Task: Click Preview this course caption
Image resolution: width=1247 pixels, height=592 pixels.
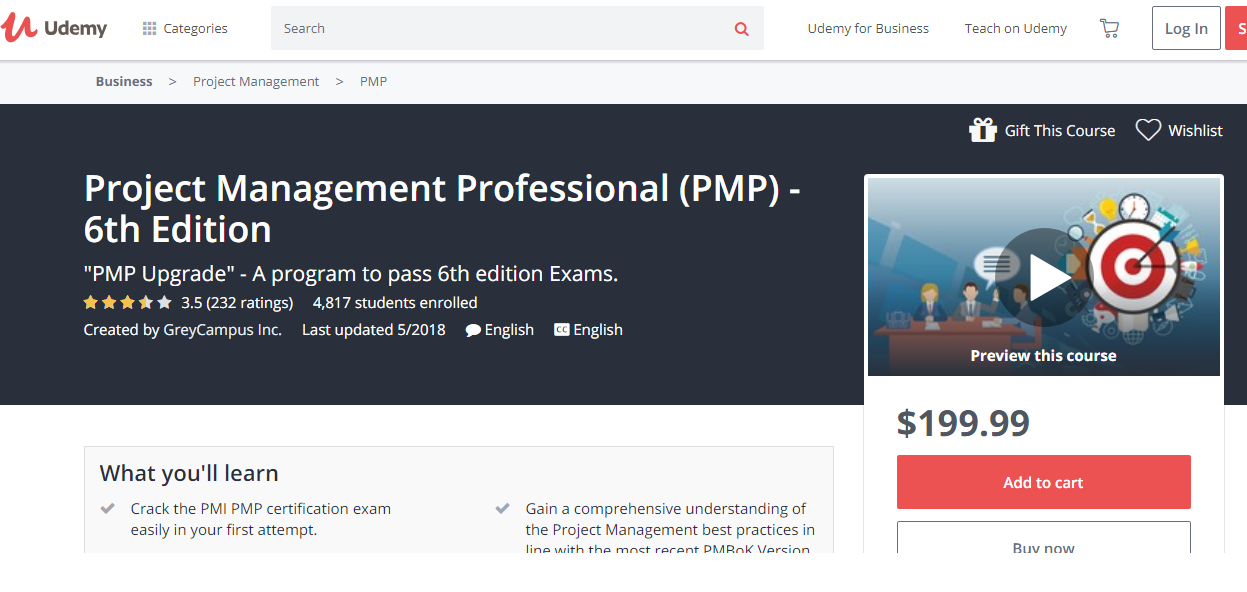Action: pos(1043,355)
